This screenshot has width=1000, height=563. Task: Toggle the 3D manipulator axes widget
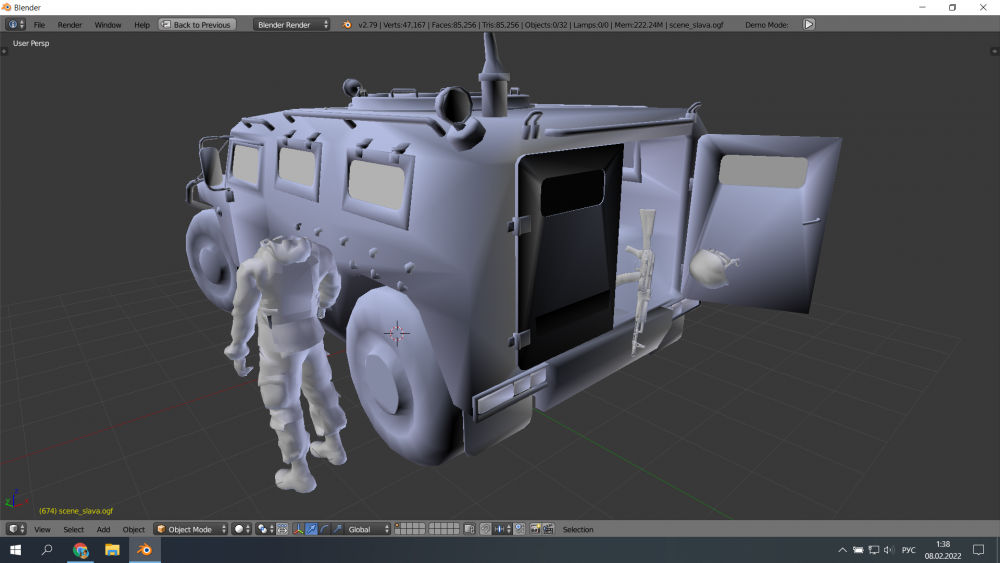[298, 529]
